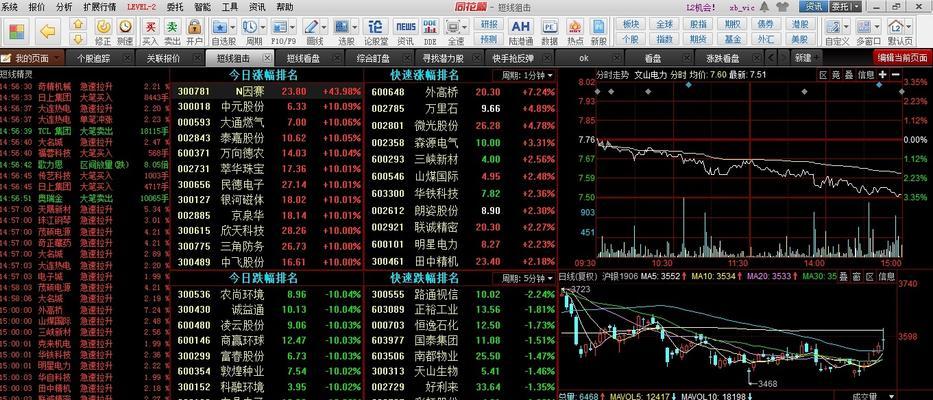Toggle 信息 on the intraday chart

(x=866, y=75)
